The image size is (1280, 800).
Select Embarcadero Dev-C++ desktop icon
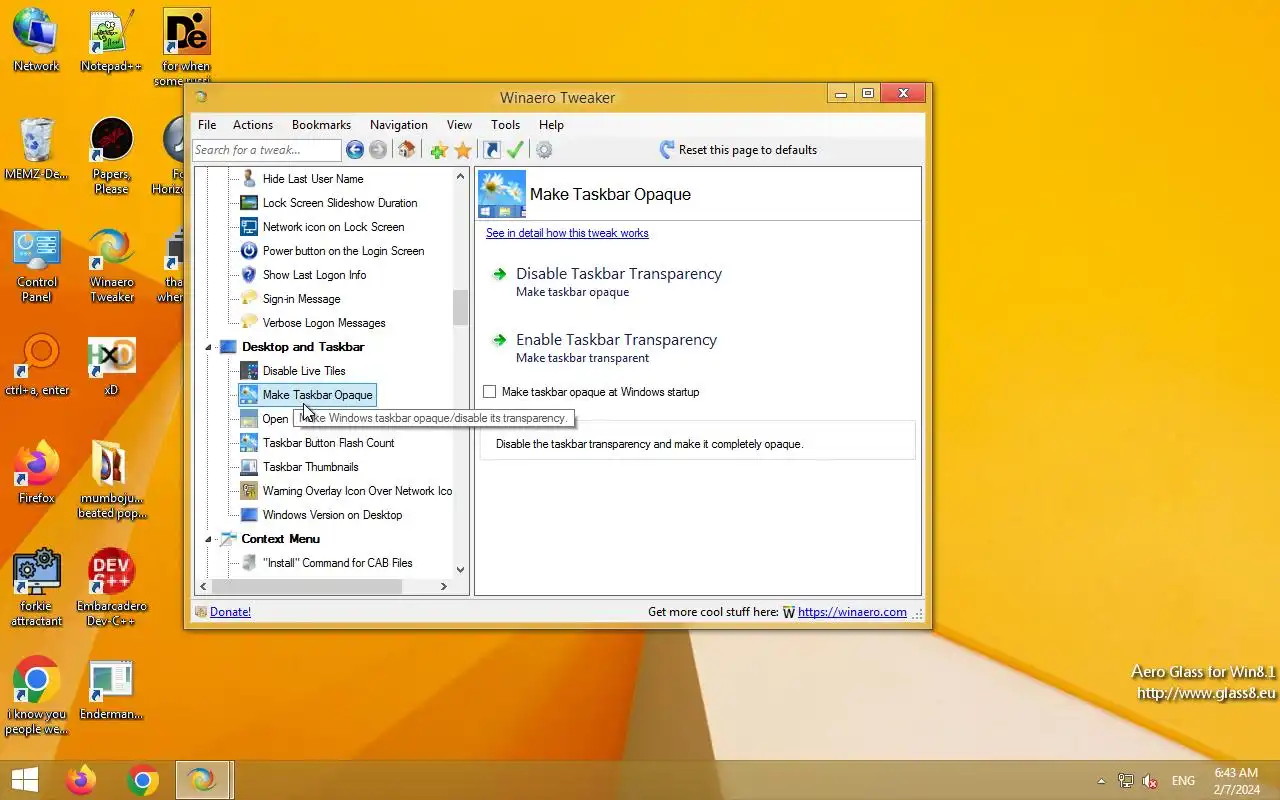click(x=111, y=588)
